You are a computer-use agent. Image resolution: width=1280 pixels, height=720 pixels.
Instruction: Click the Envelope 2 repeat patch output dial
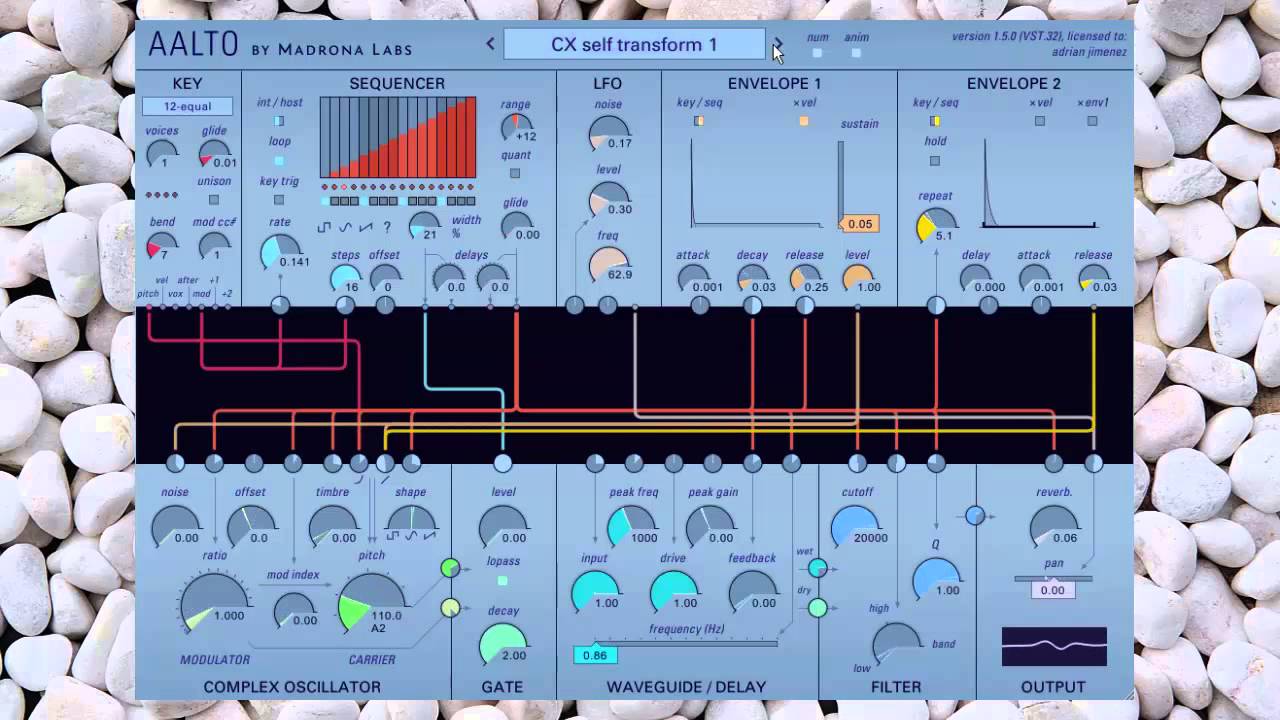click(x=936, y=305)
